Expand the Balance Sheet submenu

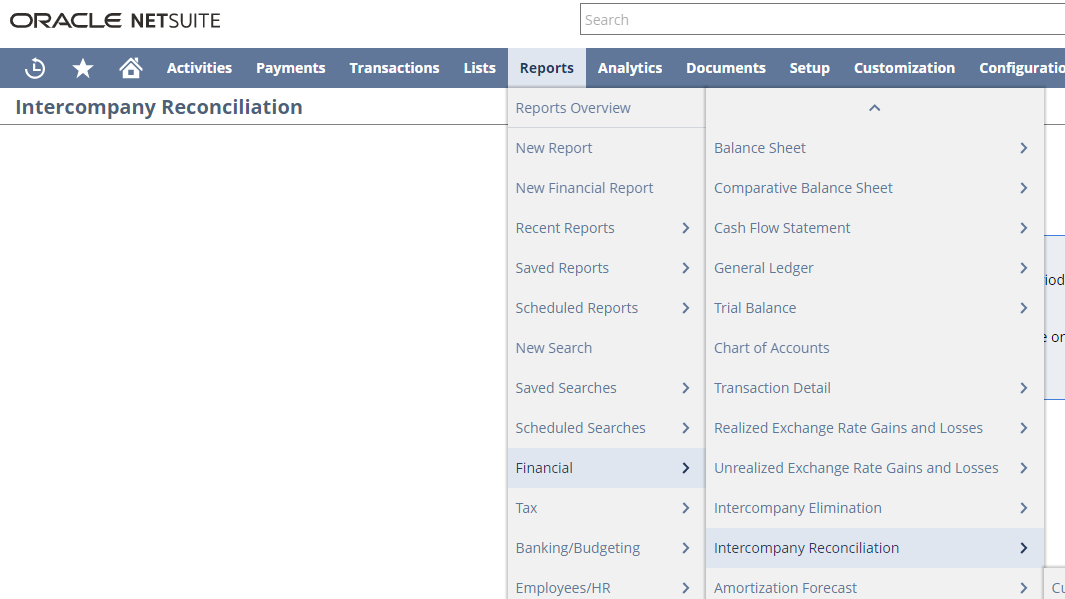1023,147
